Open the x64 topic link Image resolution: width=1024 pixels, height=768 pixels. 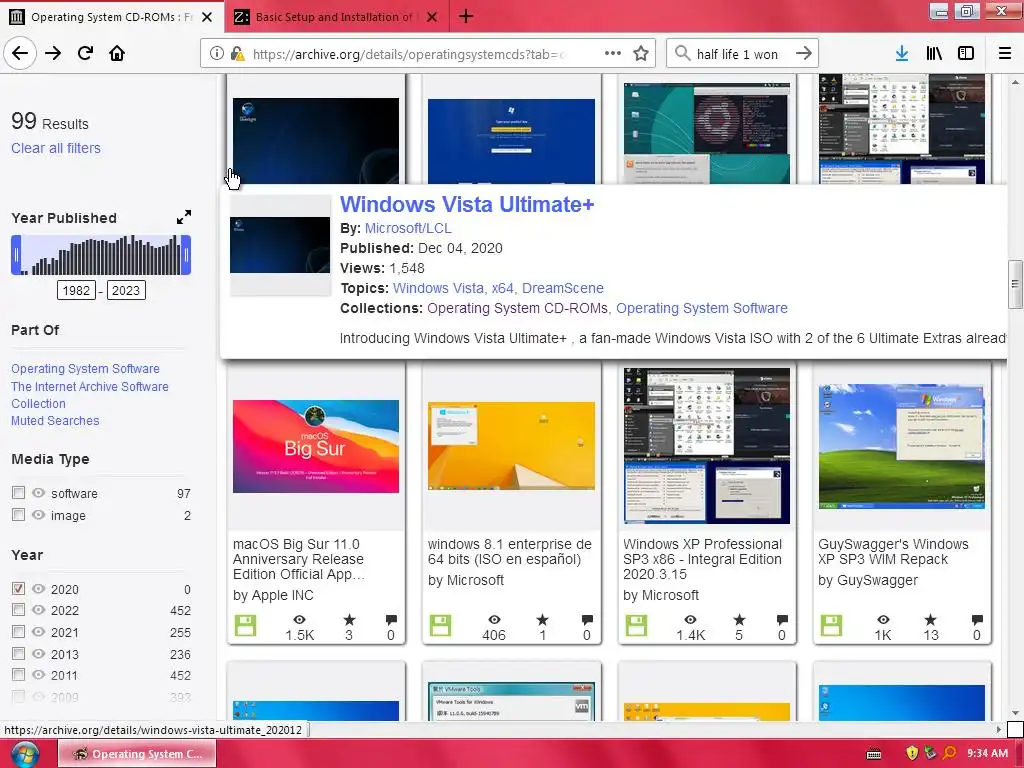click(x=502, y=288)
